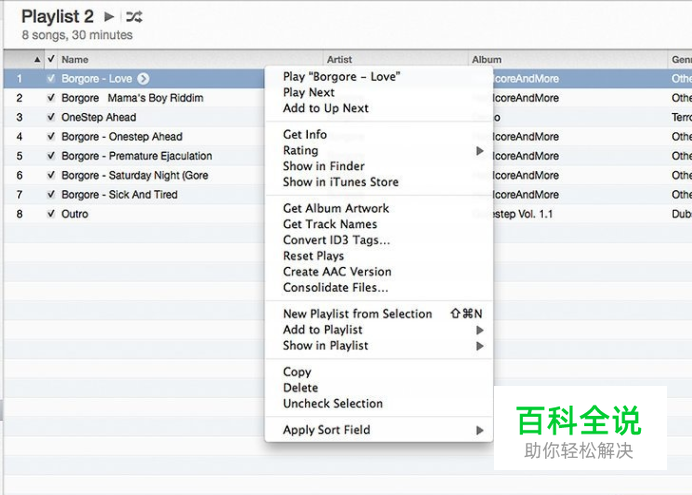The height and width of the screenshot is (495, 692).
Task: Select Uncheck Selection
Action: tap(379, 404)
